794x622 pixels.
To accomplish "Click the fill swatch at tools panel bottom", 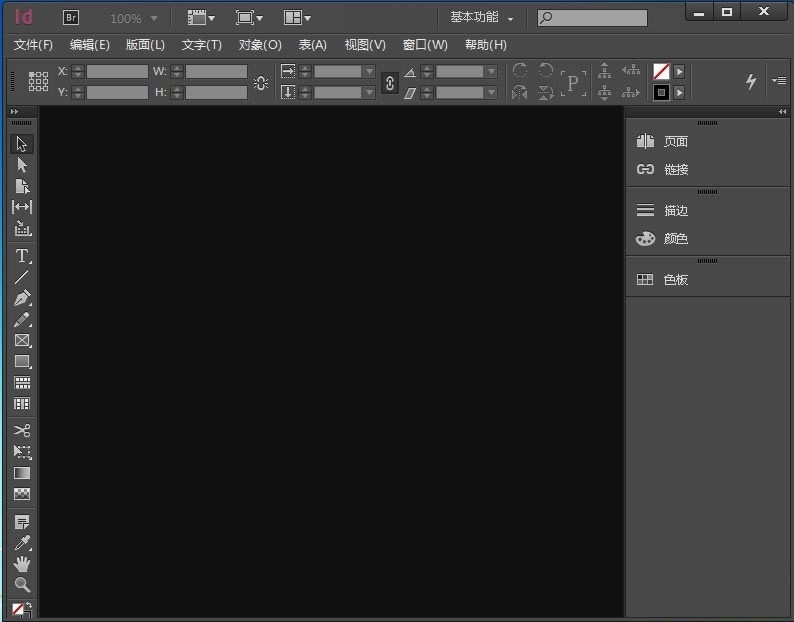I will point(18,608).
